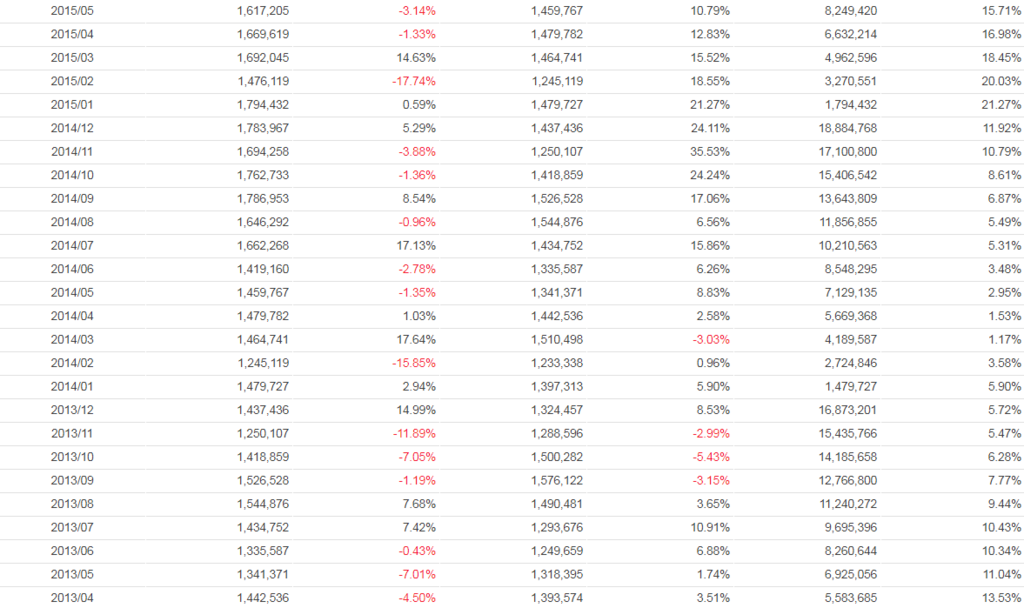Click the red -11.89% value

click(413, 434)
